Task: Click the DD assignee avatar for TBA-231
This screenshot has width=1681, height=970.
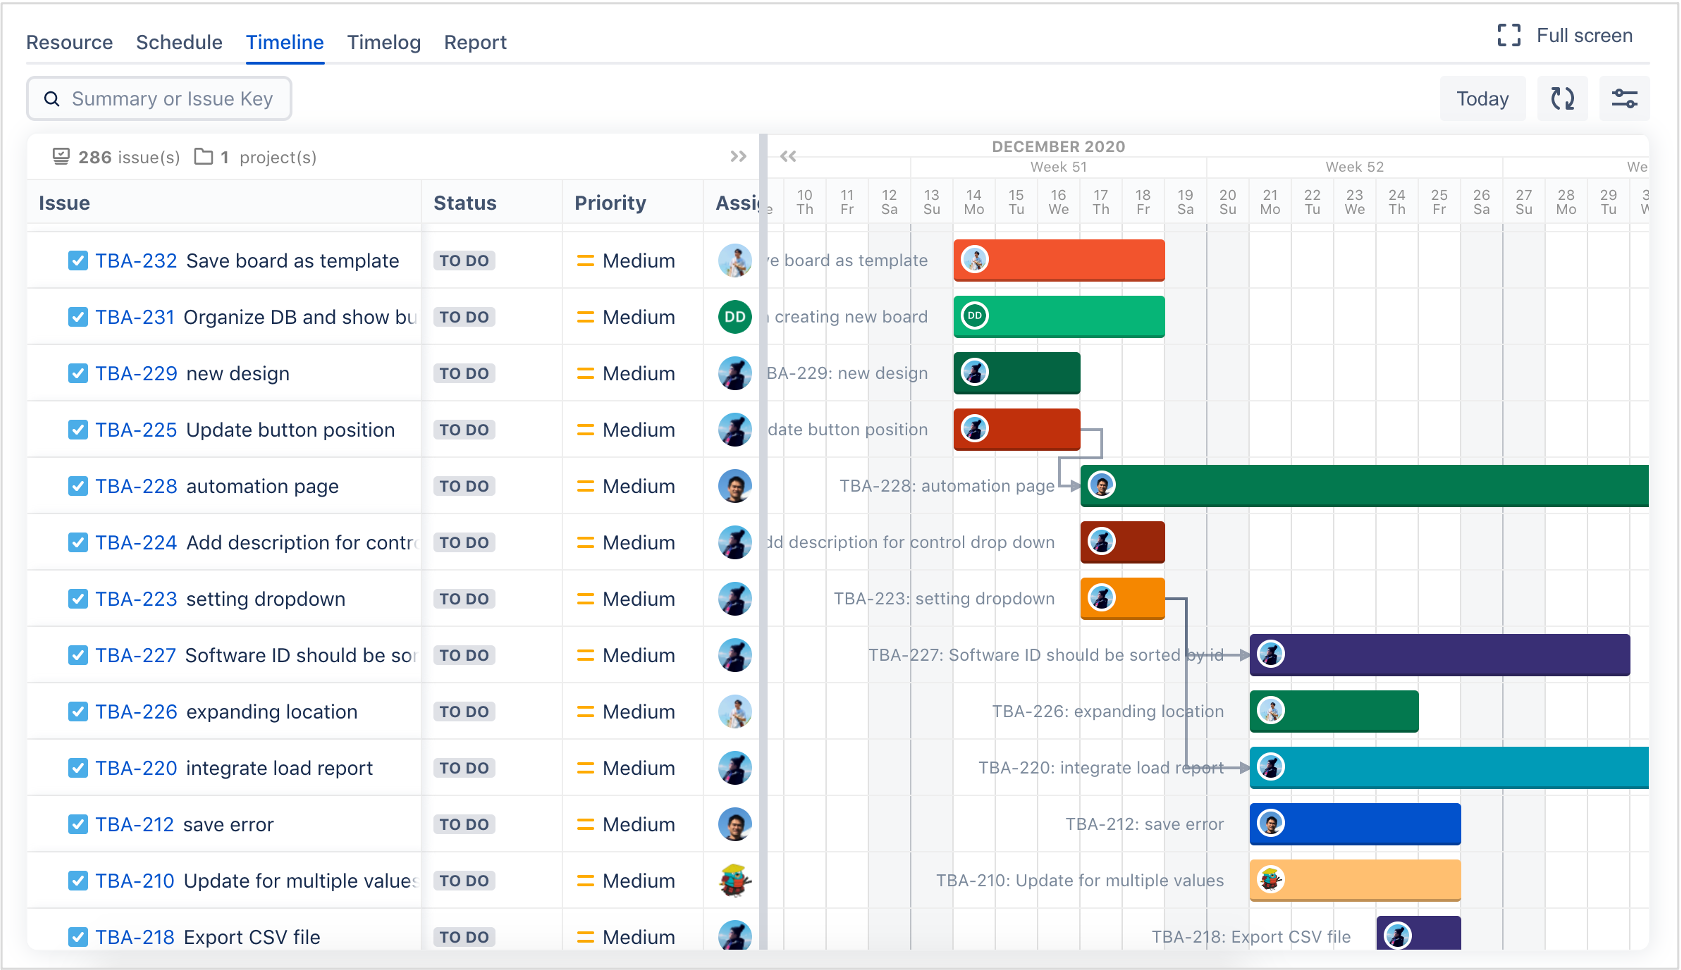Action: pyautogui.click(x=735, y=317)
